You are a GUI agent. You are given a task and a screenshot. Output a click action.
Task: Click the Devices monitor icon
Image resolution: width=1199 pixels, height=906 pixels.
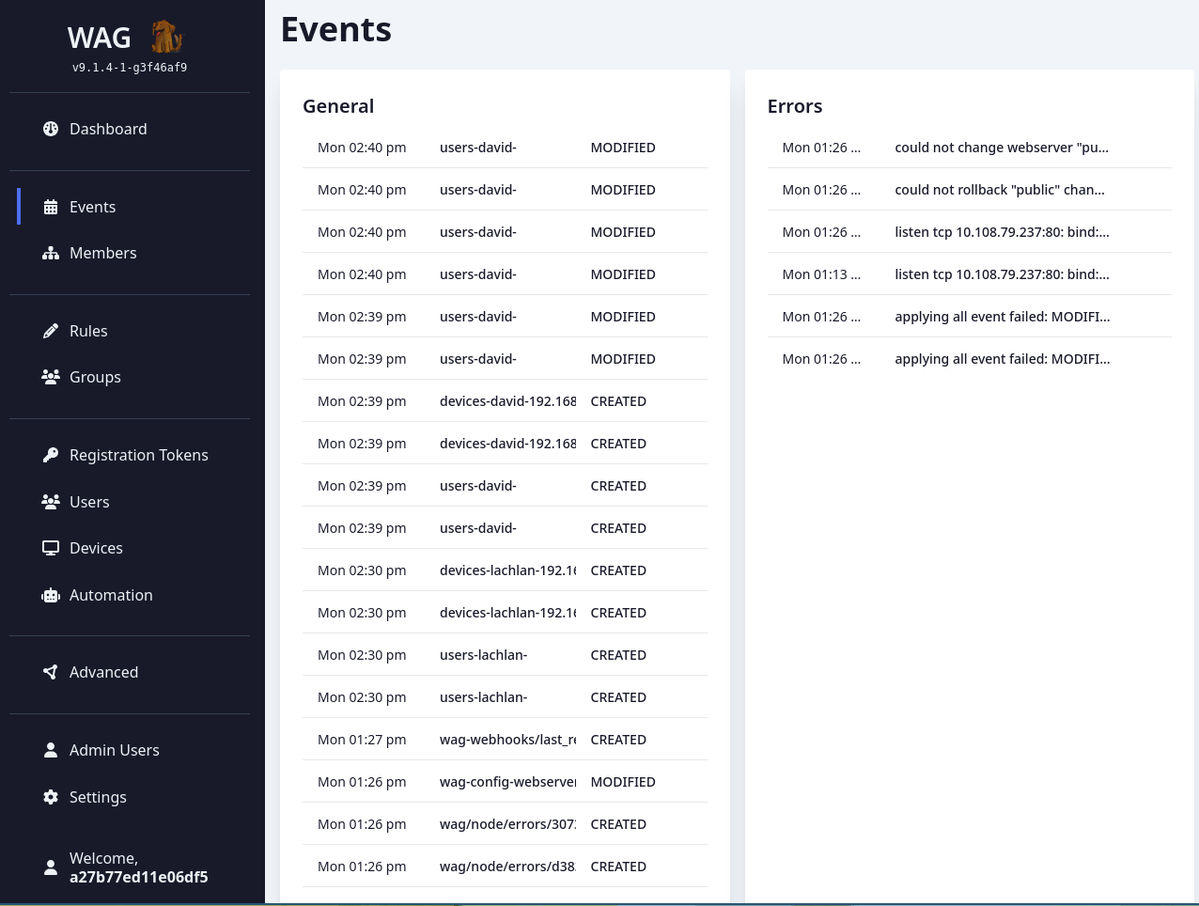(x=51, y=548)
